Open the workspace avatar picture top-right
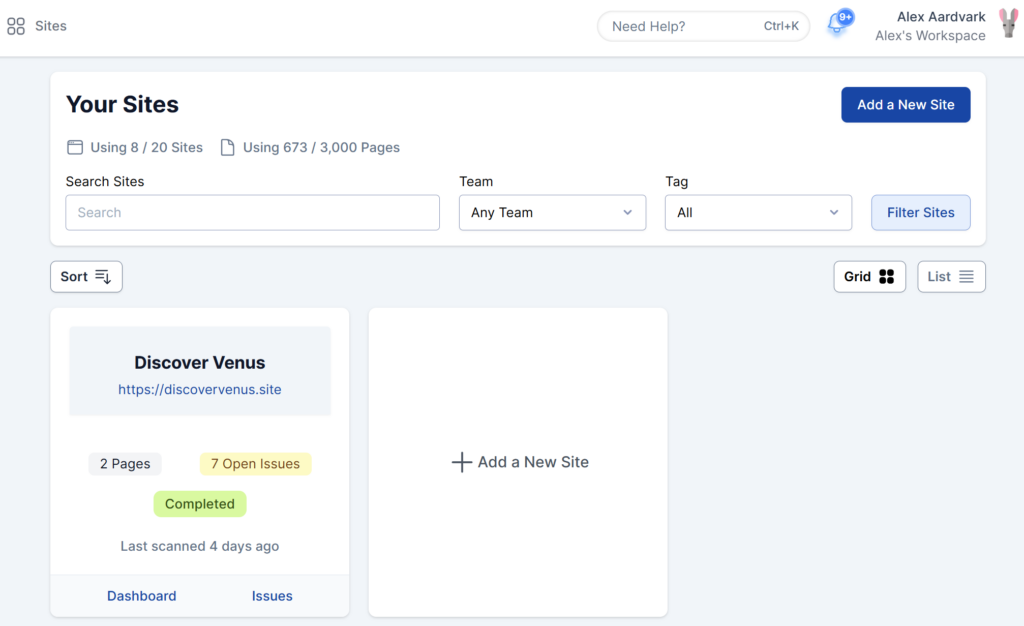 1007,25
